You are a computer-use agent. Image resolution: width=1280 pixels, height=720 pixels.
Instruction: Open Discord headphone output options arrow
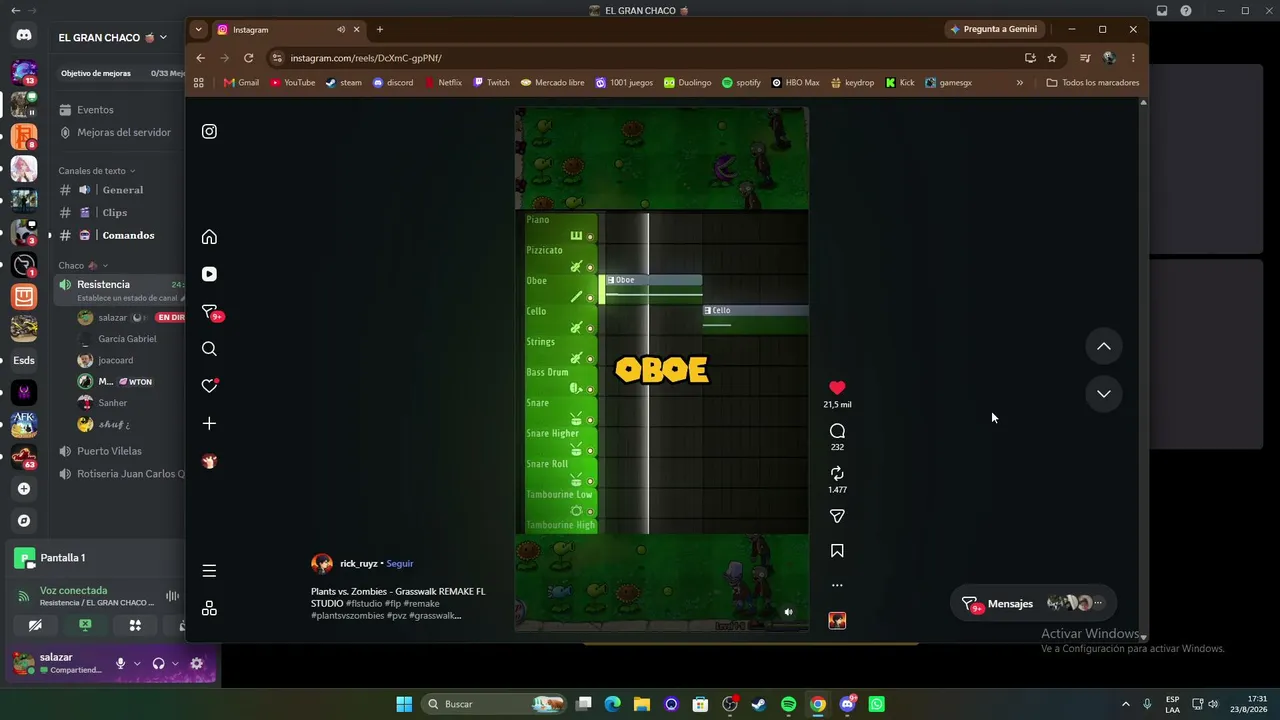pos(175,663)
